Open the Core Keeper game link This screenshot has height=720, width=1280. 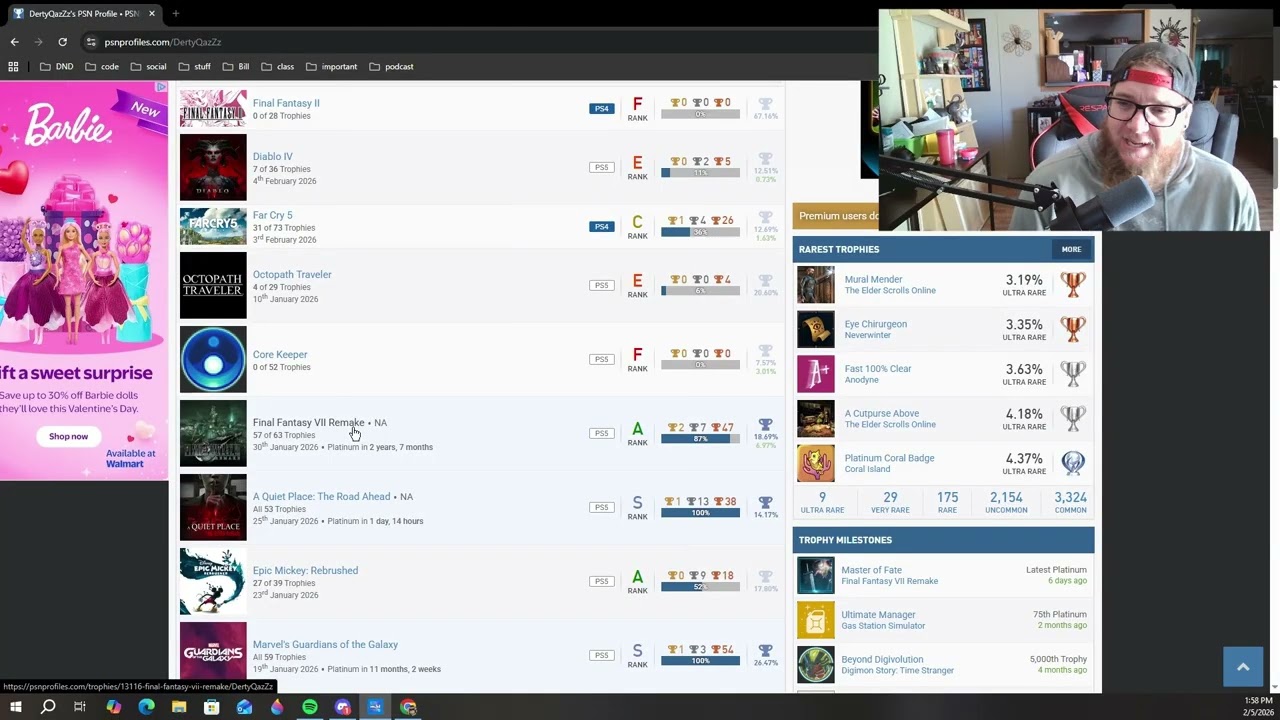[x=280, y=354]
